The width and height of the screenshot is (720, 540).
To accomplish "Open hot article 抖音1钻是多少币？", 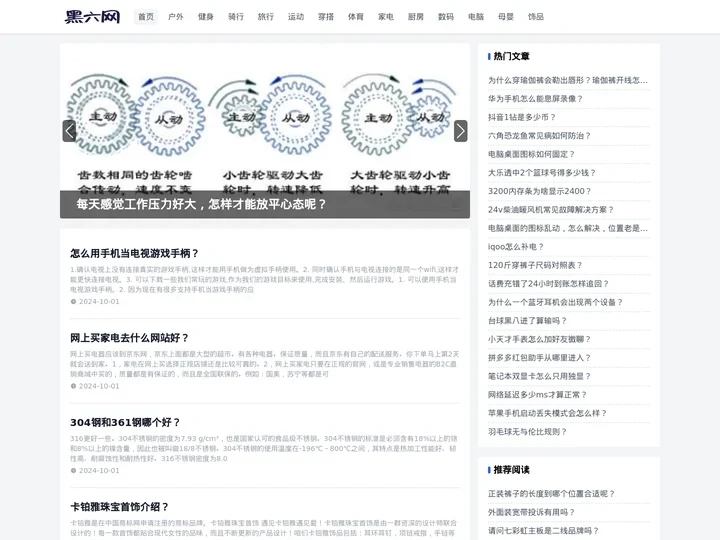I will pos(522,117).
